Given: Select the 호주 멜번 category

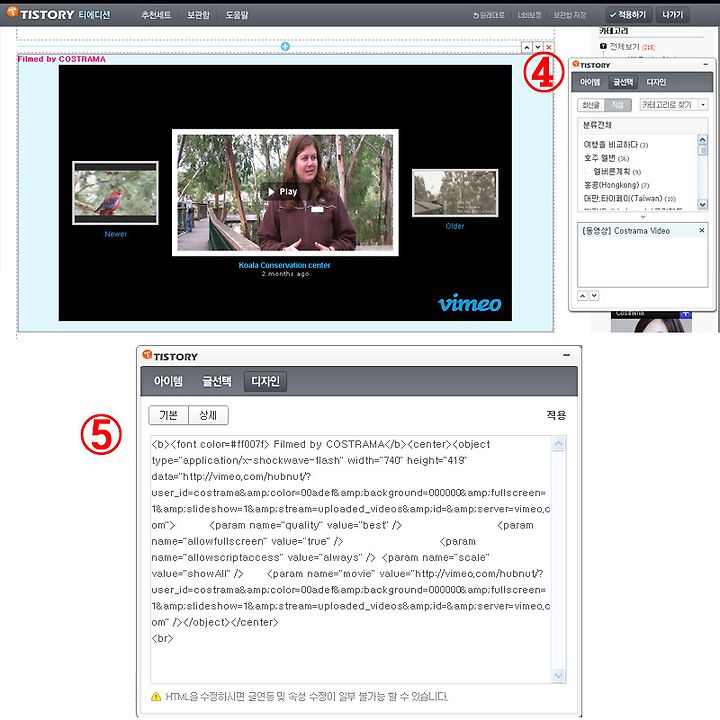Looking at the screenshot, I should pyautogui.click(x=606, y=158).
